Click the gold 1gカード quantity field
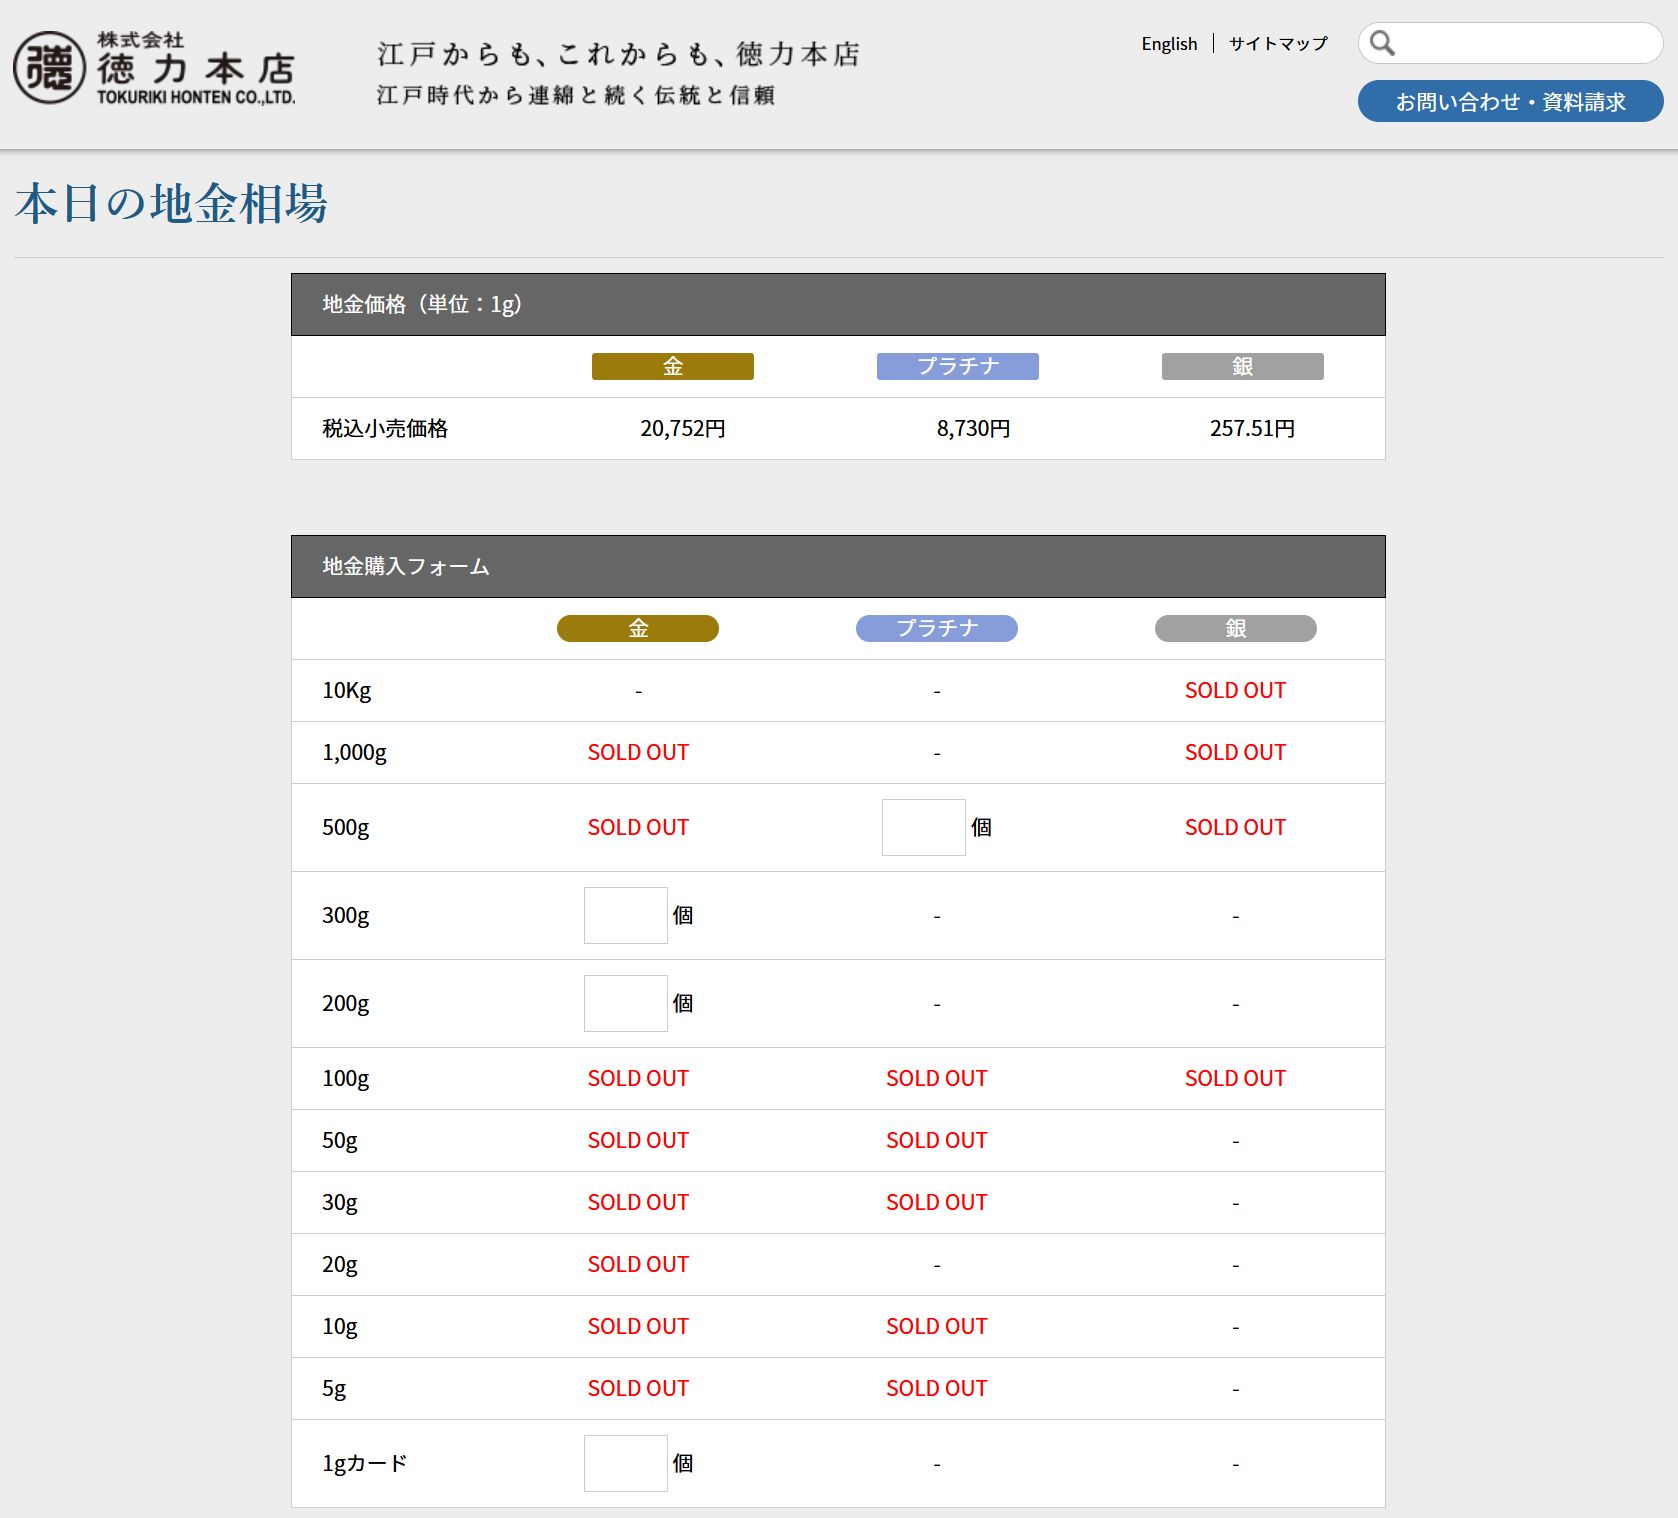Screen dimensions: 1678x1518 pos(625,1463)
